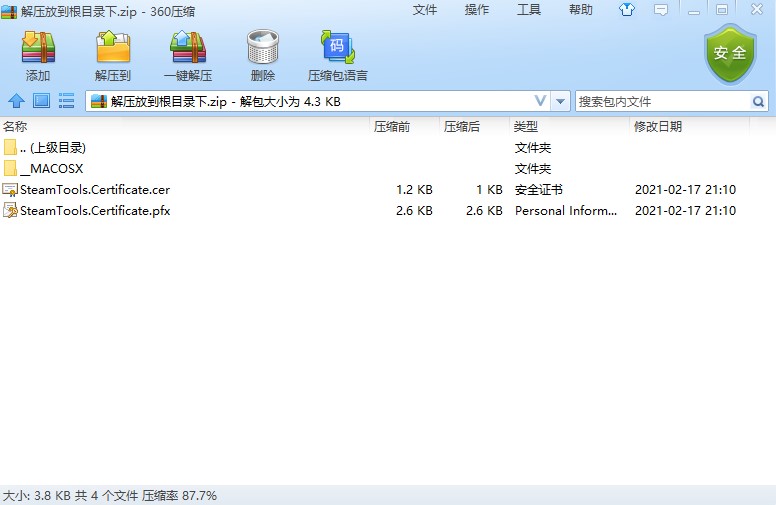This screenshot has width=776, height=505.
Task: Select SteamTools.Certificate.pfx file name
Action: [95, 210]
